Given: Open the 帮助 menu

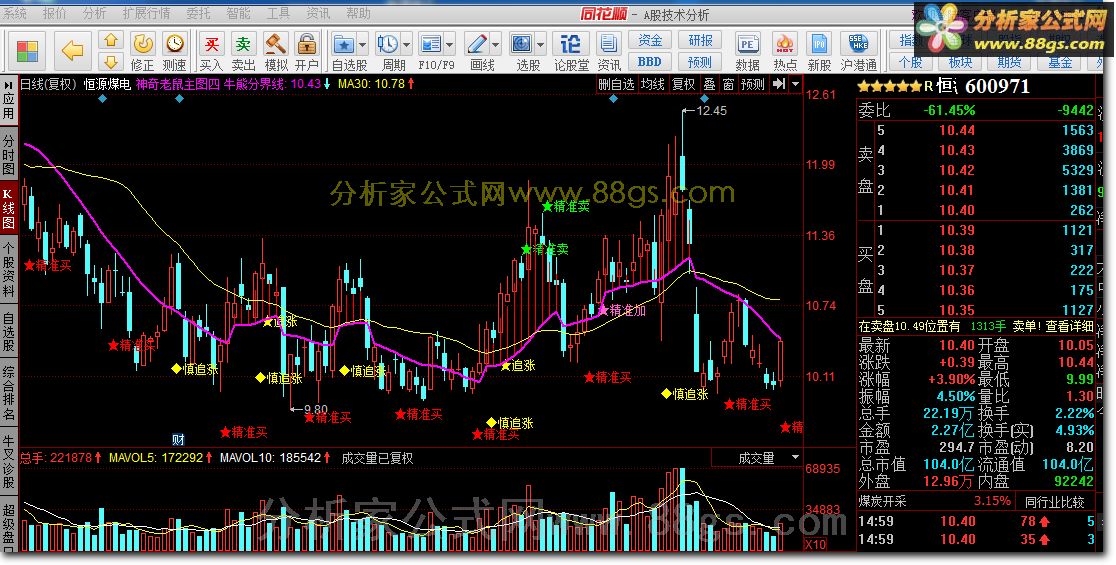Looking at the screenshot, I should [358, 14].
